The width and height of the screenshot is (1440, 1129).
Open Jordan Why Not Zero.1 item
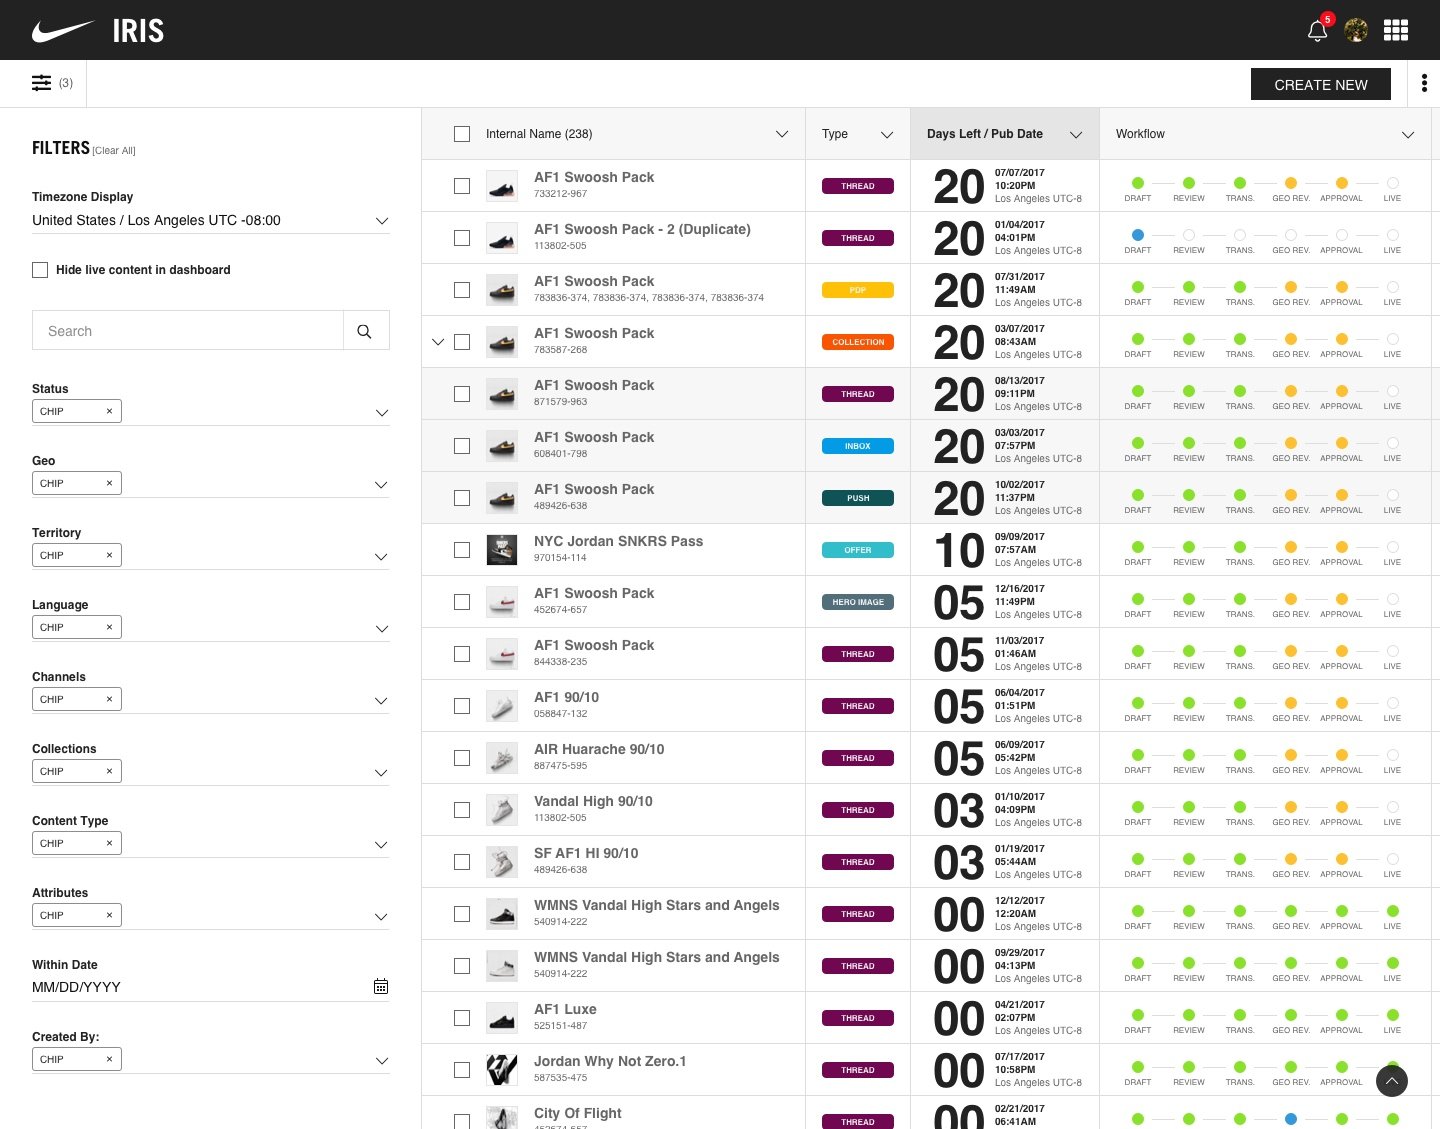[610, 1061]
